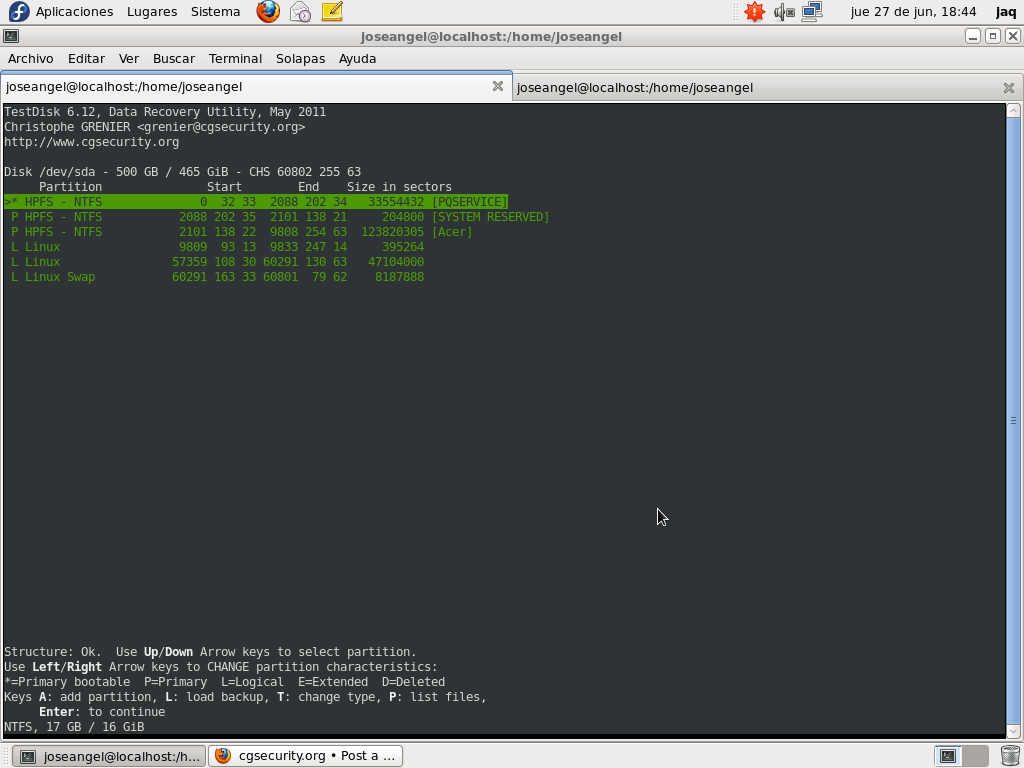The image size is (1024, 768).
Task: Select the first joseangel@localhost terminal tab
Action: tap(256, 86)
